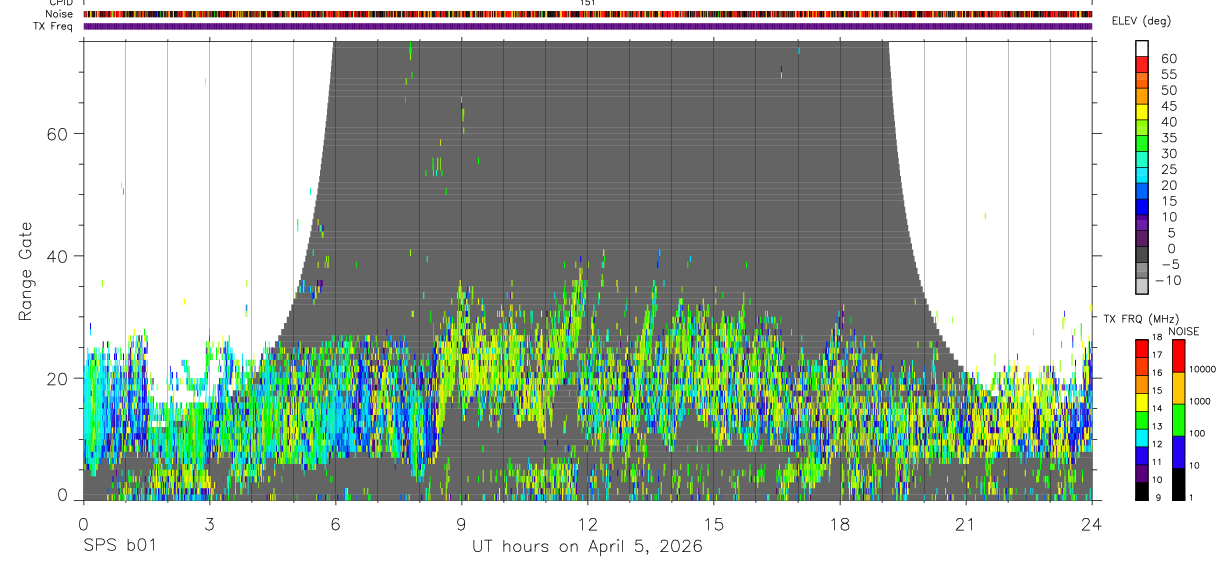The height and width of the screenshot is (567, 1228).
Task: Click the 'ELEV (deg)' color bar title
Action: click(1142, 21)
